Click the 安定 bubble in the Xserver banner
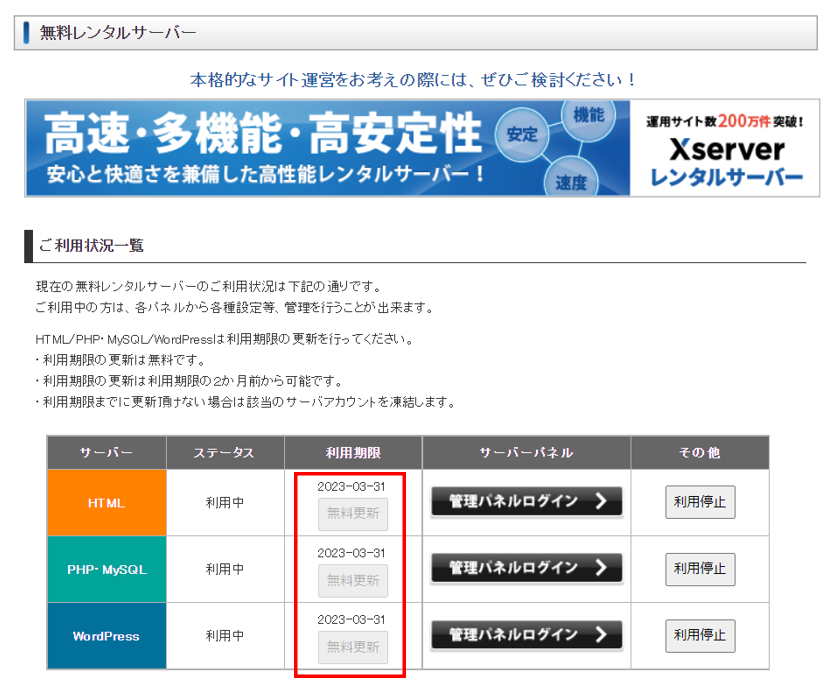836x692 pixels. 522,134
